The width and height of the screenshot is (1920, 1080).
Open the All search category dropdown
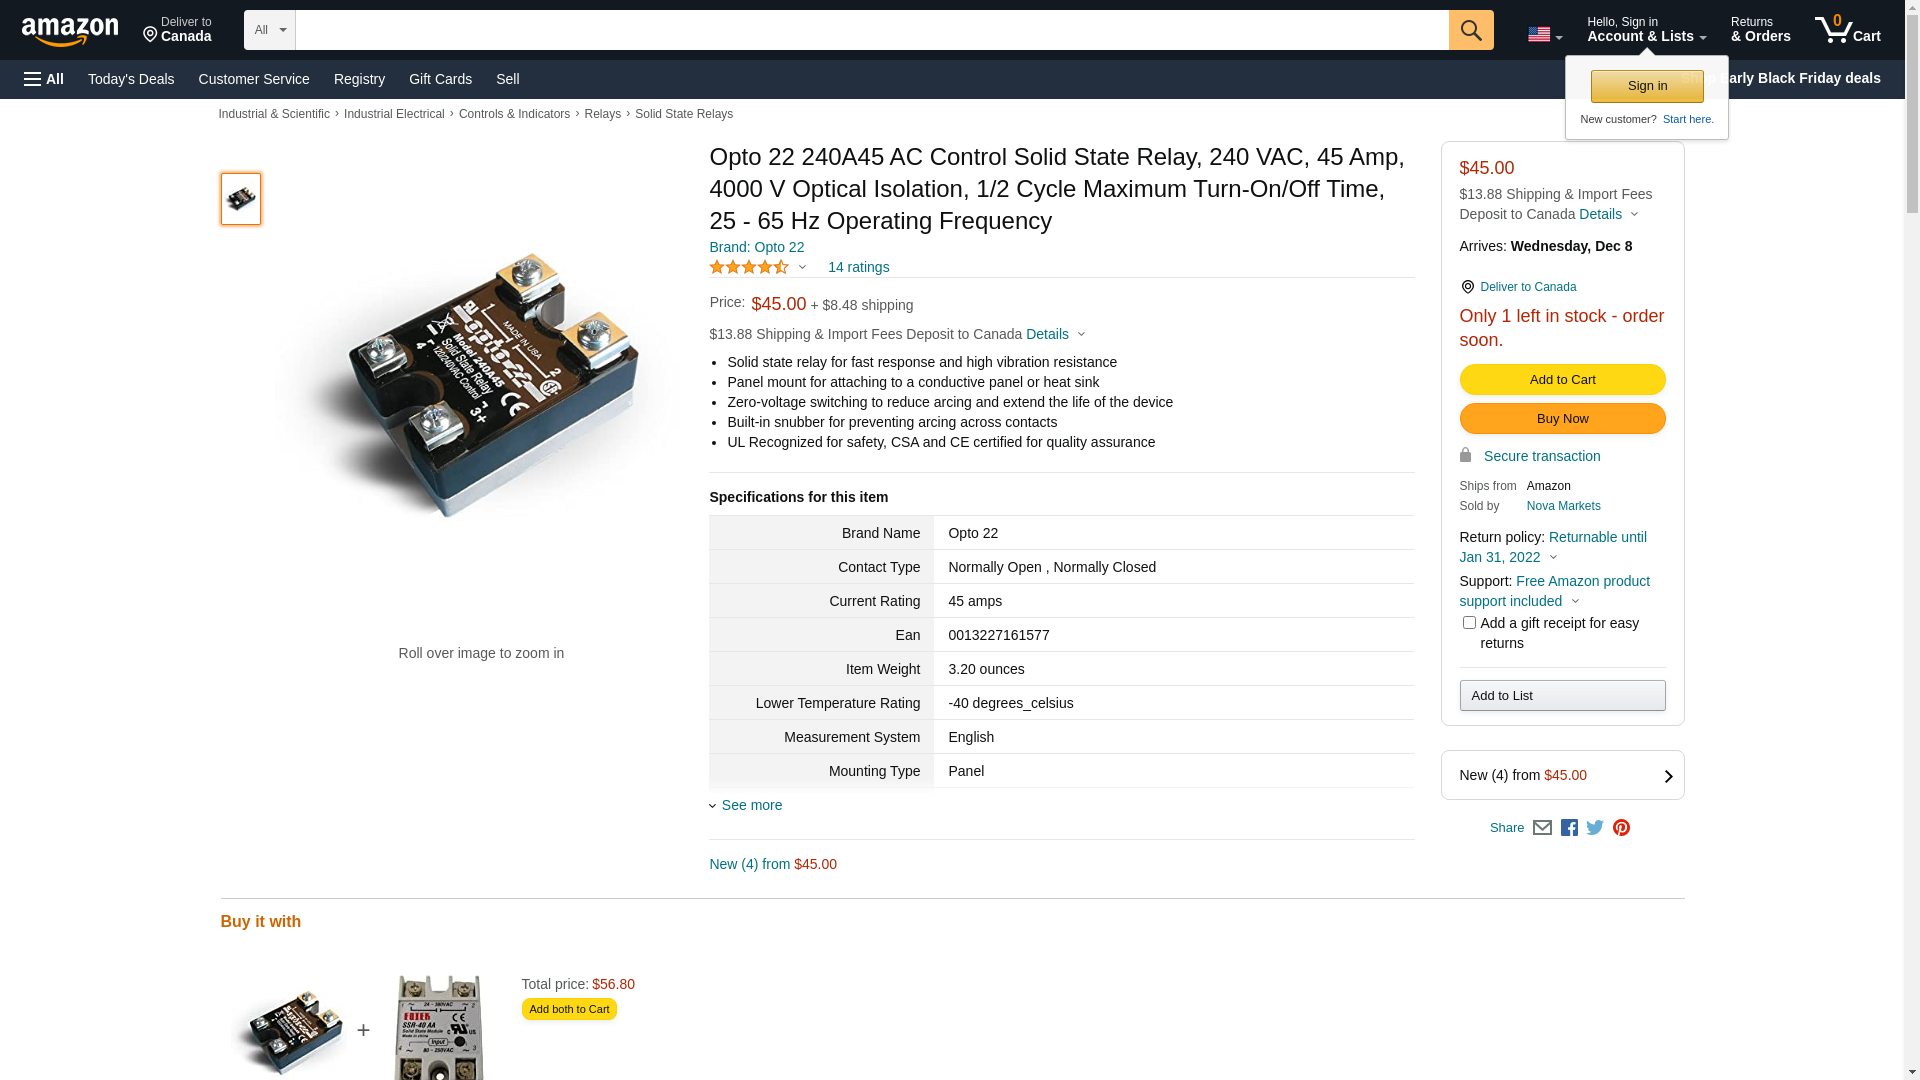[269, 30]
